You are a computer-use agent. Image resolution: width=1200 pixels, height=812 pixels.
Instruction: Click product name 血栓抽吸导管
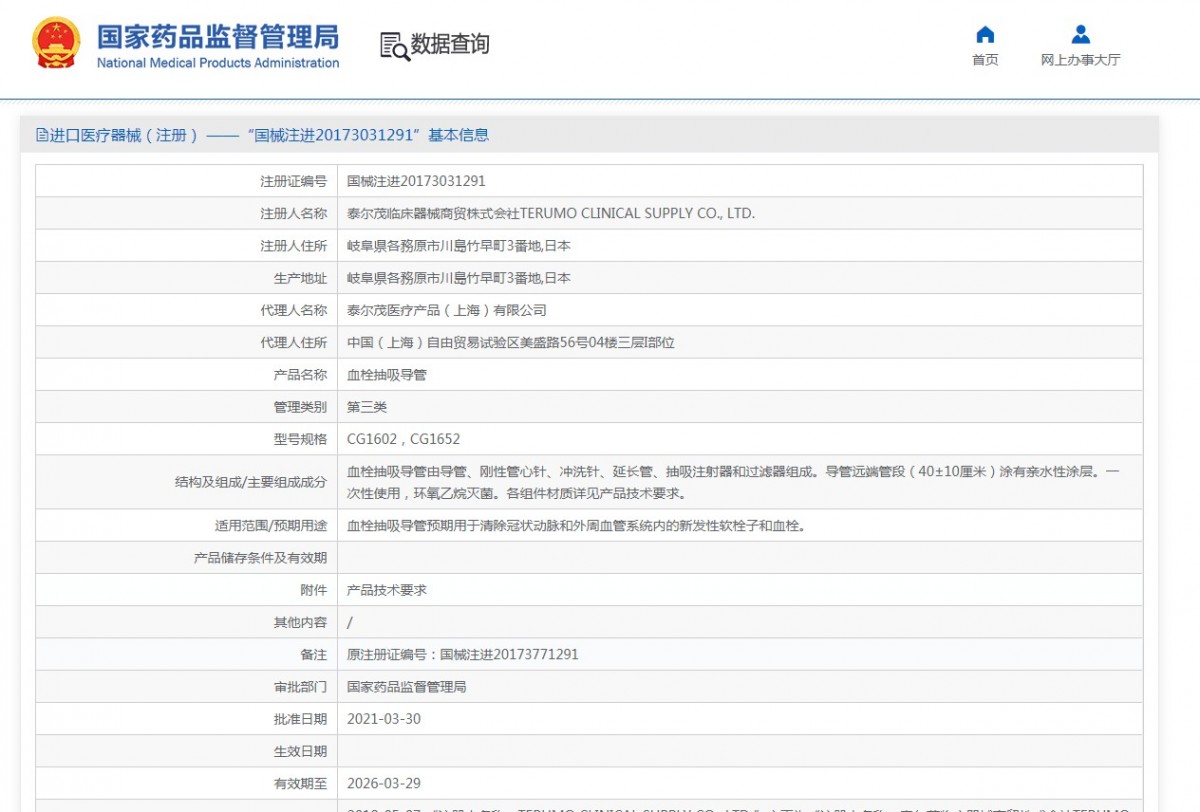387,375
